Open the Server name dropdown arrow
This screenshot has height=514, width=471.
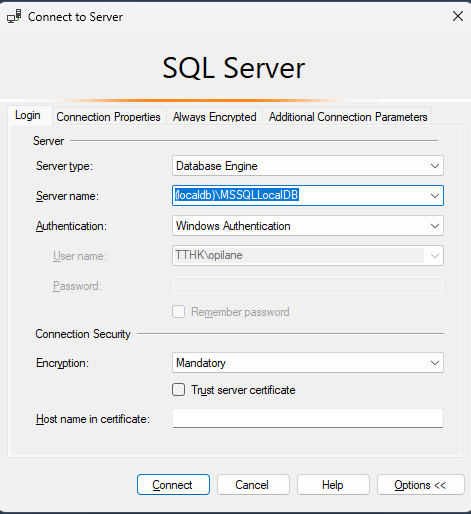click(434, 196)
